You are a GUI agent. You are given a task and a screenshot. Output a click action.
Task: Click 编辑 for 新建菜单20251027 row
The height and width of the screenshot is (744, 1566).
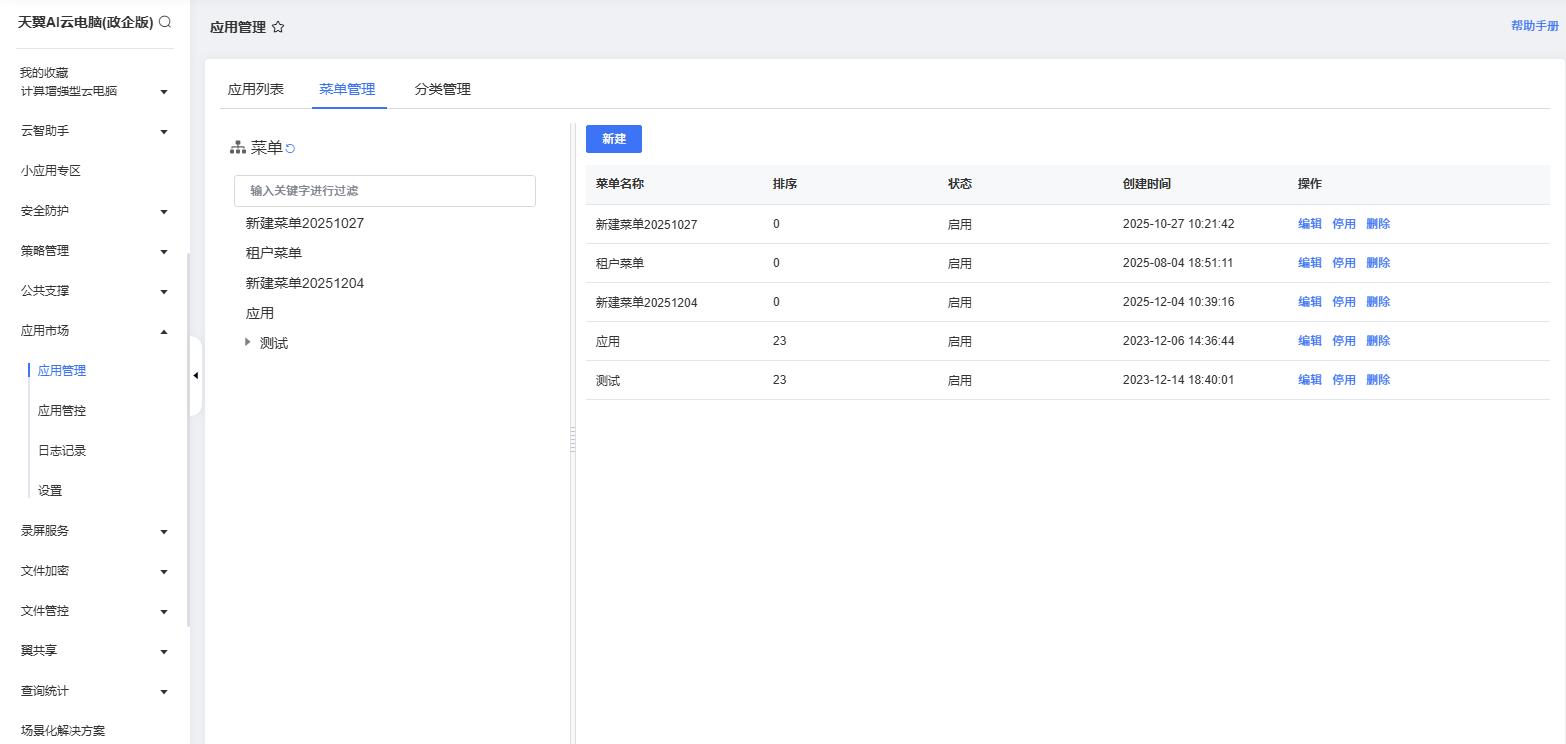(1310, 224)
